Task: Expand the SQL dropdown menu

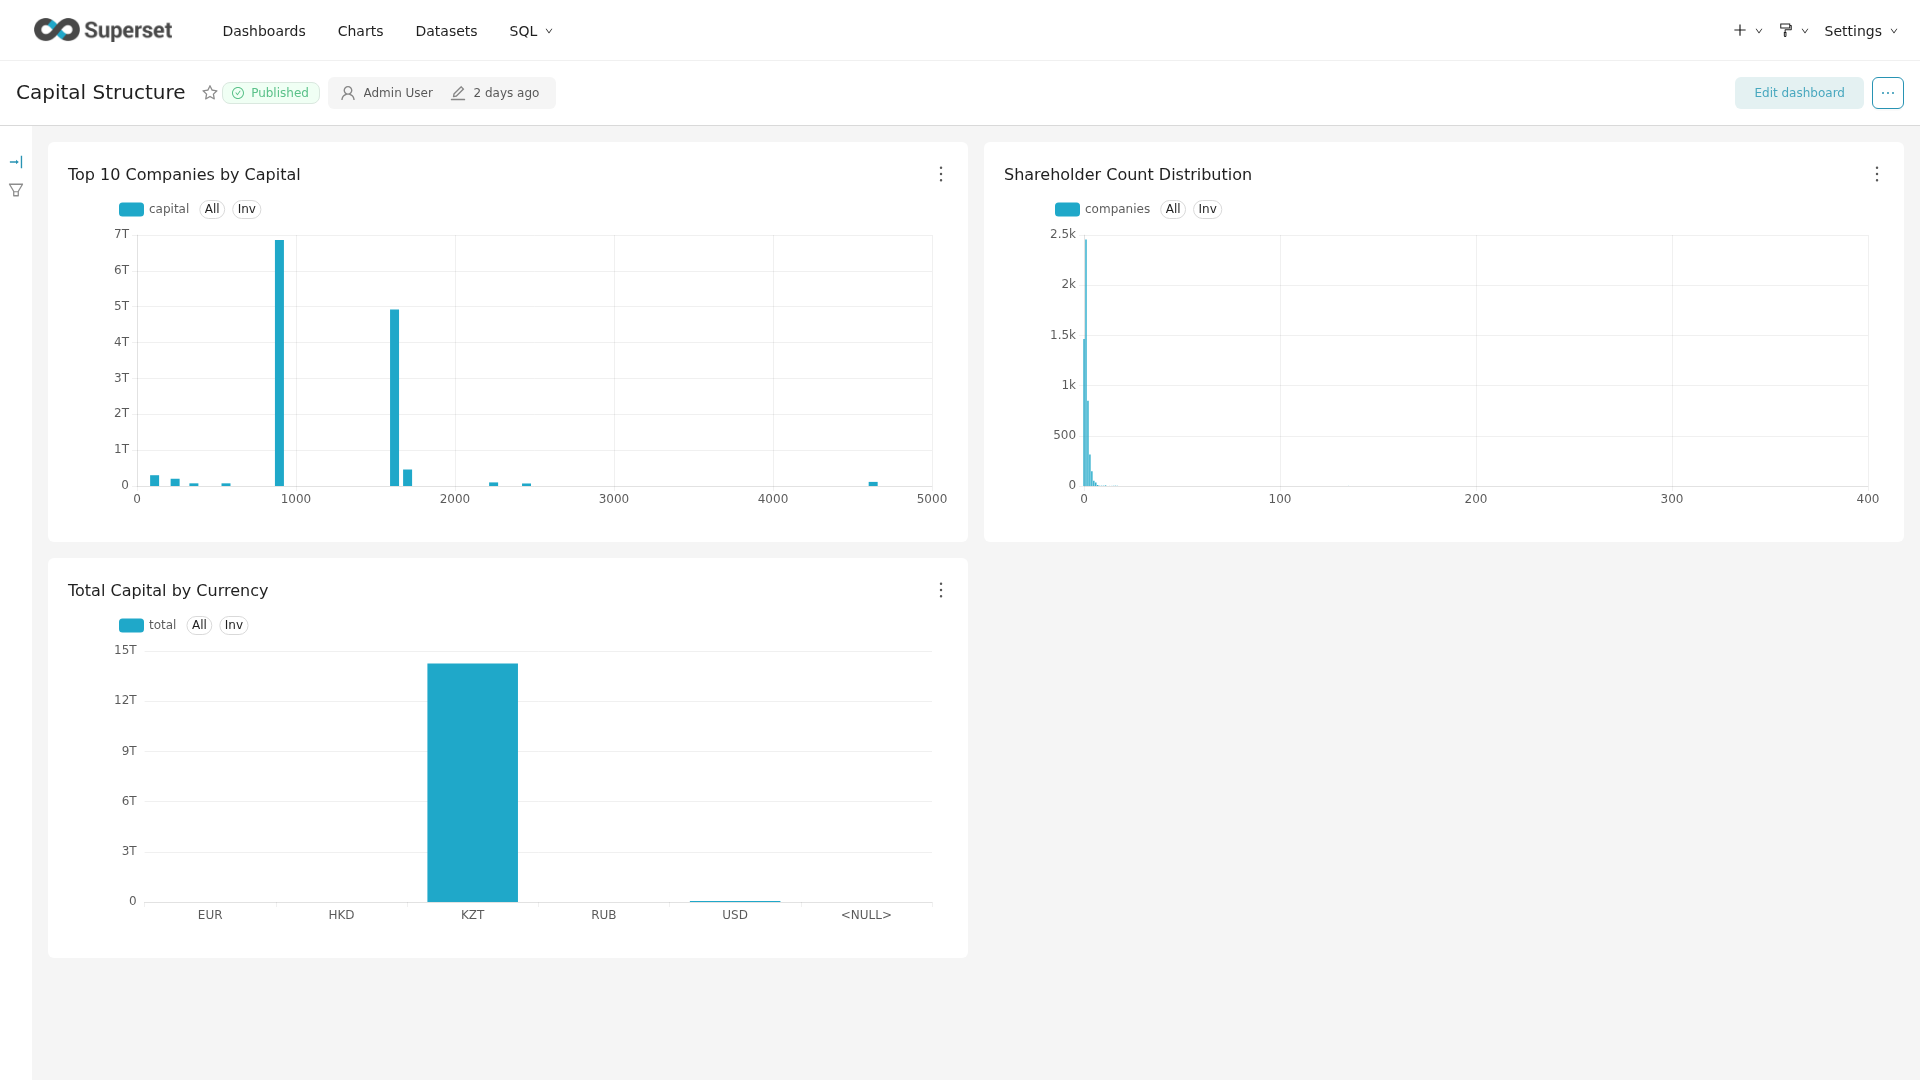Action: 531,31
